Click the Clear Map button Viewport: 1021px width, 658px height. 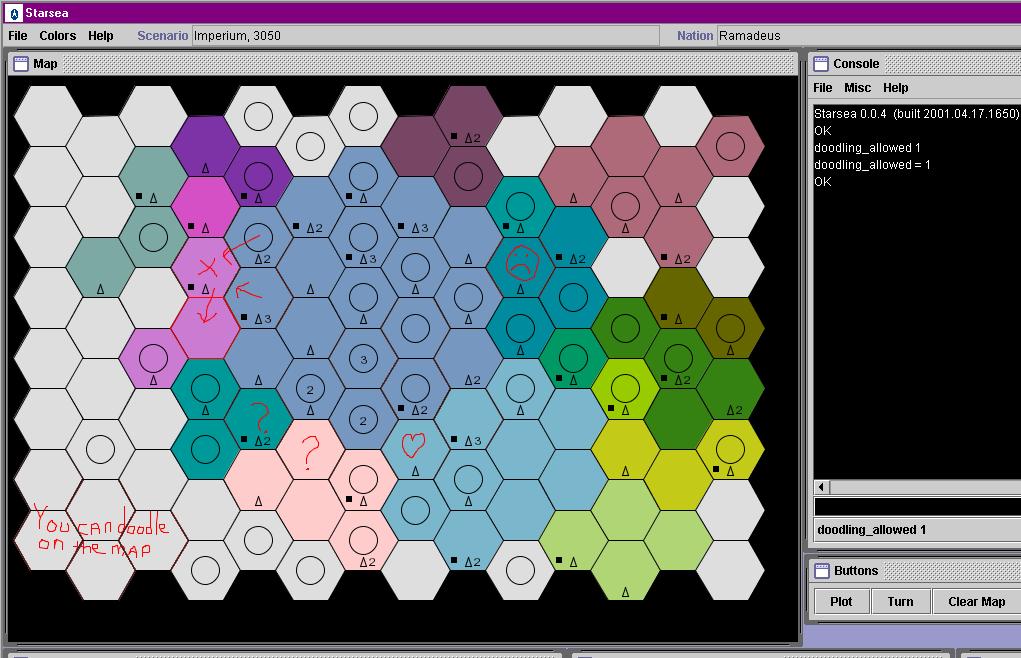tap(976, 601)
